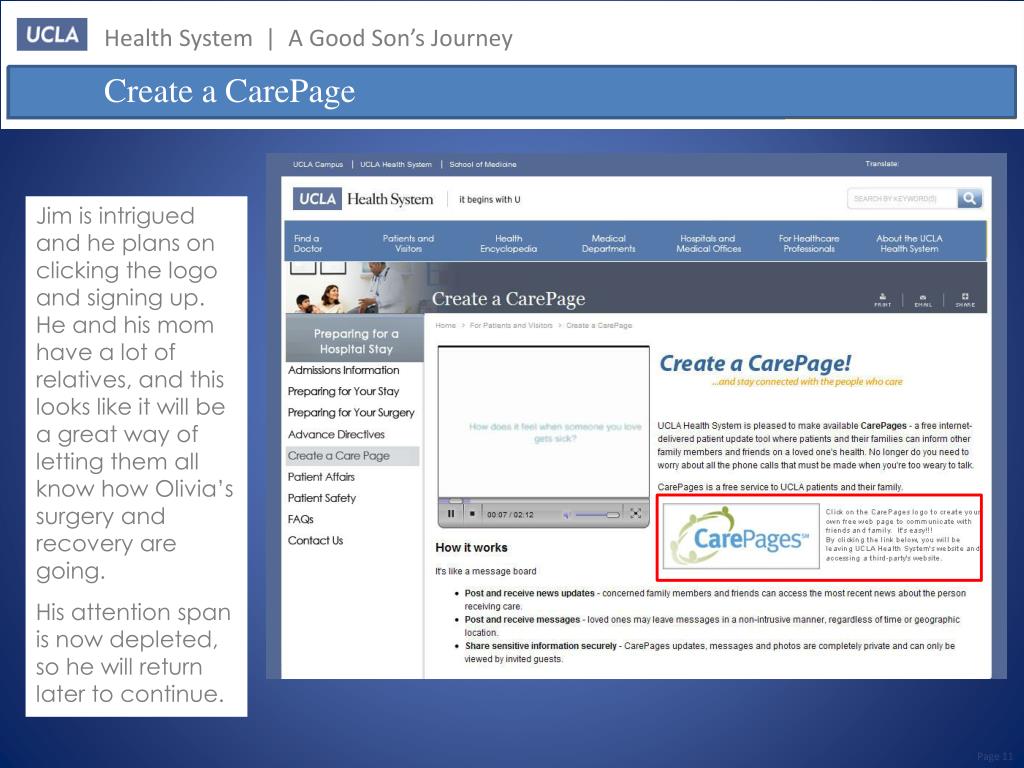The width and height of the screenshot is (1024, 768).
Task: Click 'Create a CarePage!' headline text
Action: (x=756, y=364)
